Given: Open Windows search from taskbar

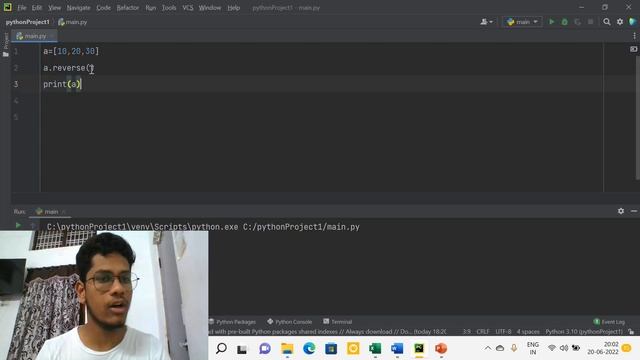Looking at the screenshot, I should tap(221, 348).
